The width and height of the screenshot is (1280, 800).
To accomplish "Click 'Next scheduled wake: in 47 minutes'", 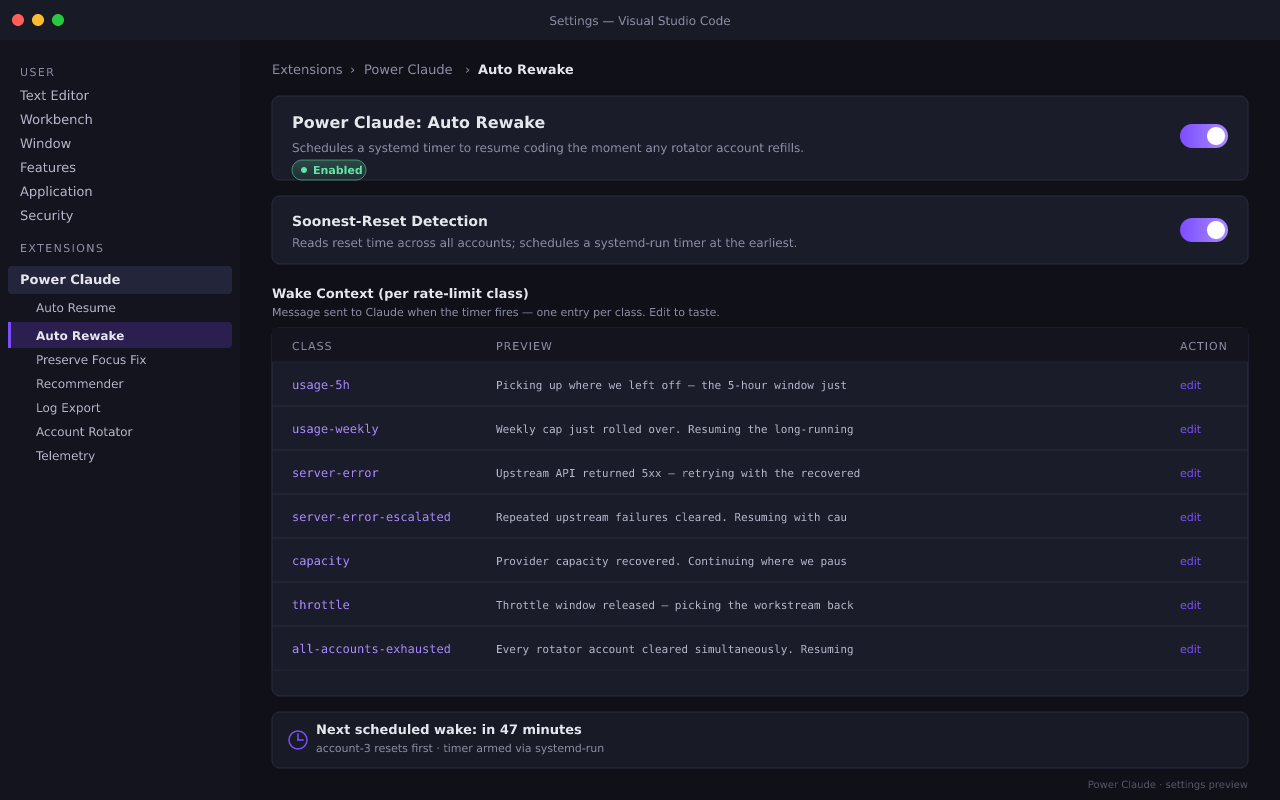I will 449,730.
